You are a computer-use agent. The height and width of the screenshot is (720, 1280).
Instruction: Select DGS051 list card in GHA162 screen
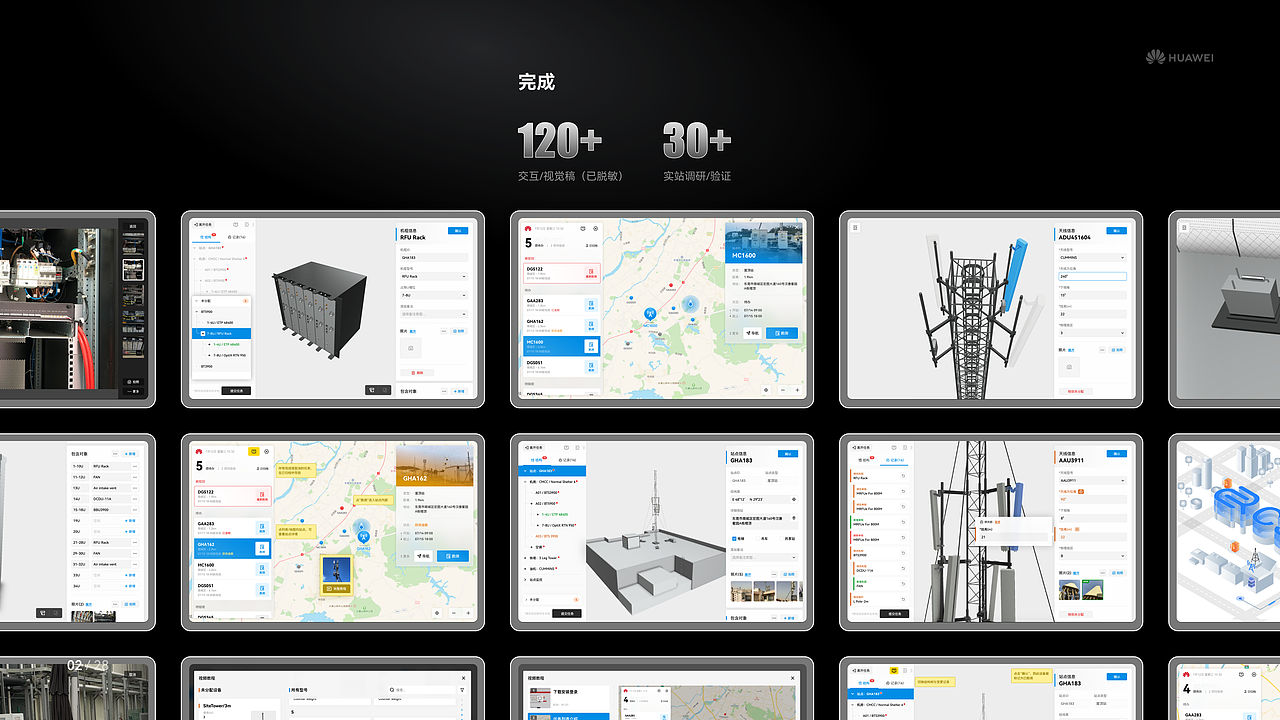(233, 590)
